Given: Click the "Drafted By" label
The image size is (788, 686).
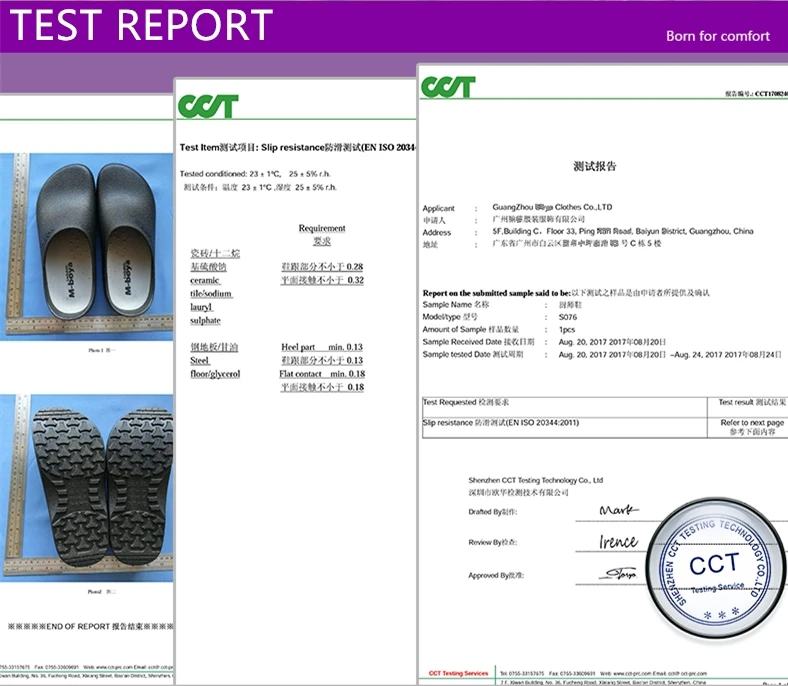Looking at the screenshot, I should (x=492, y=512).
